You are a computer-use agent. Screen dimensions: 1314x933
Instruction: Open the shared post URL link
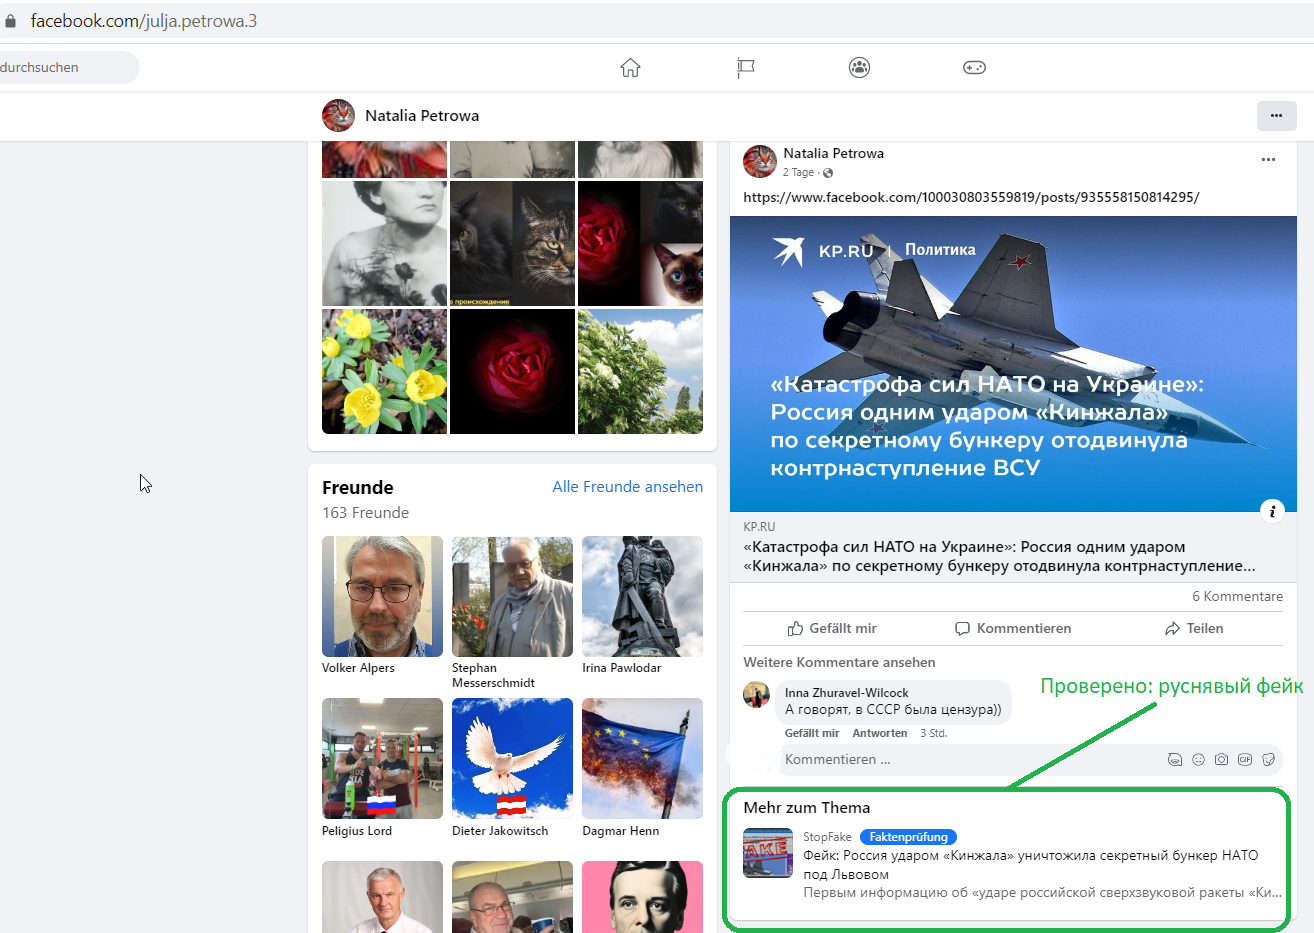point(971,197)
